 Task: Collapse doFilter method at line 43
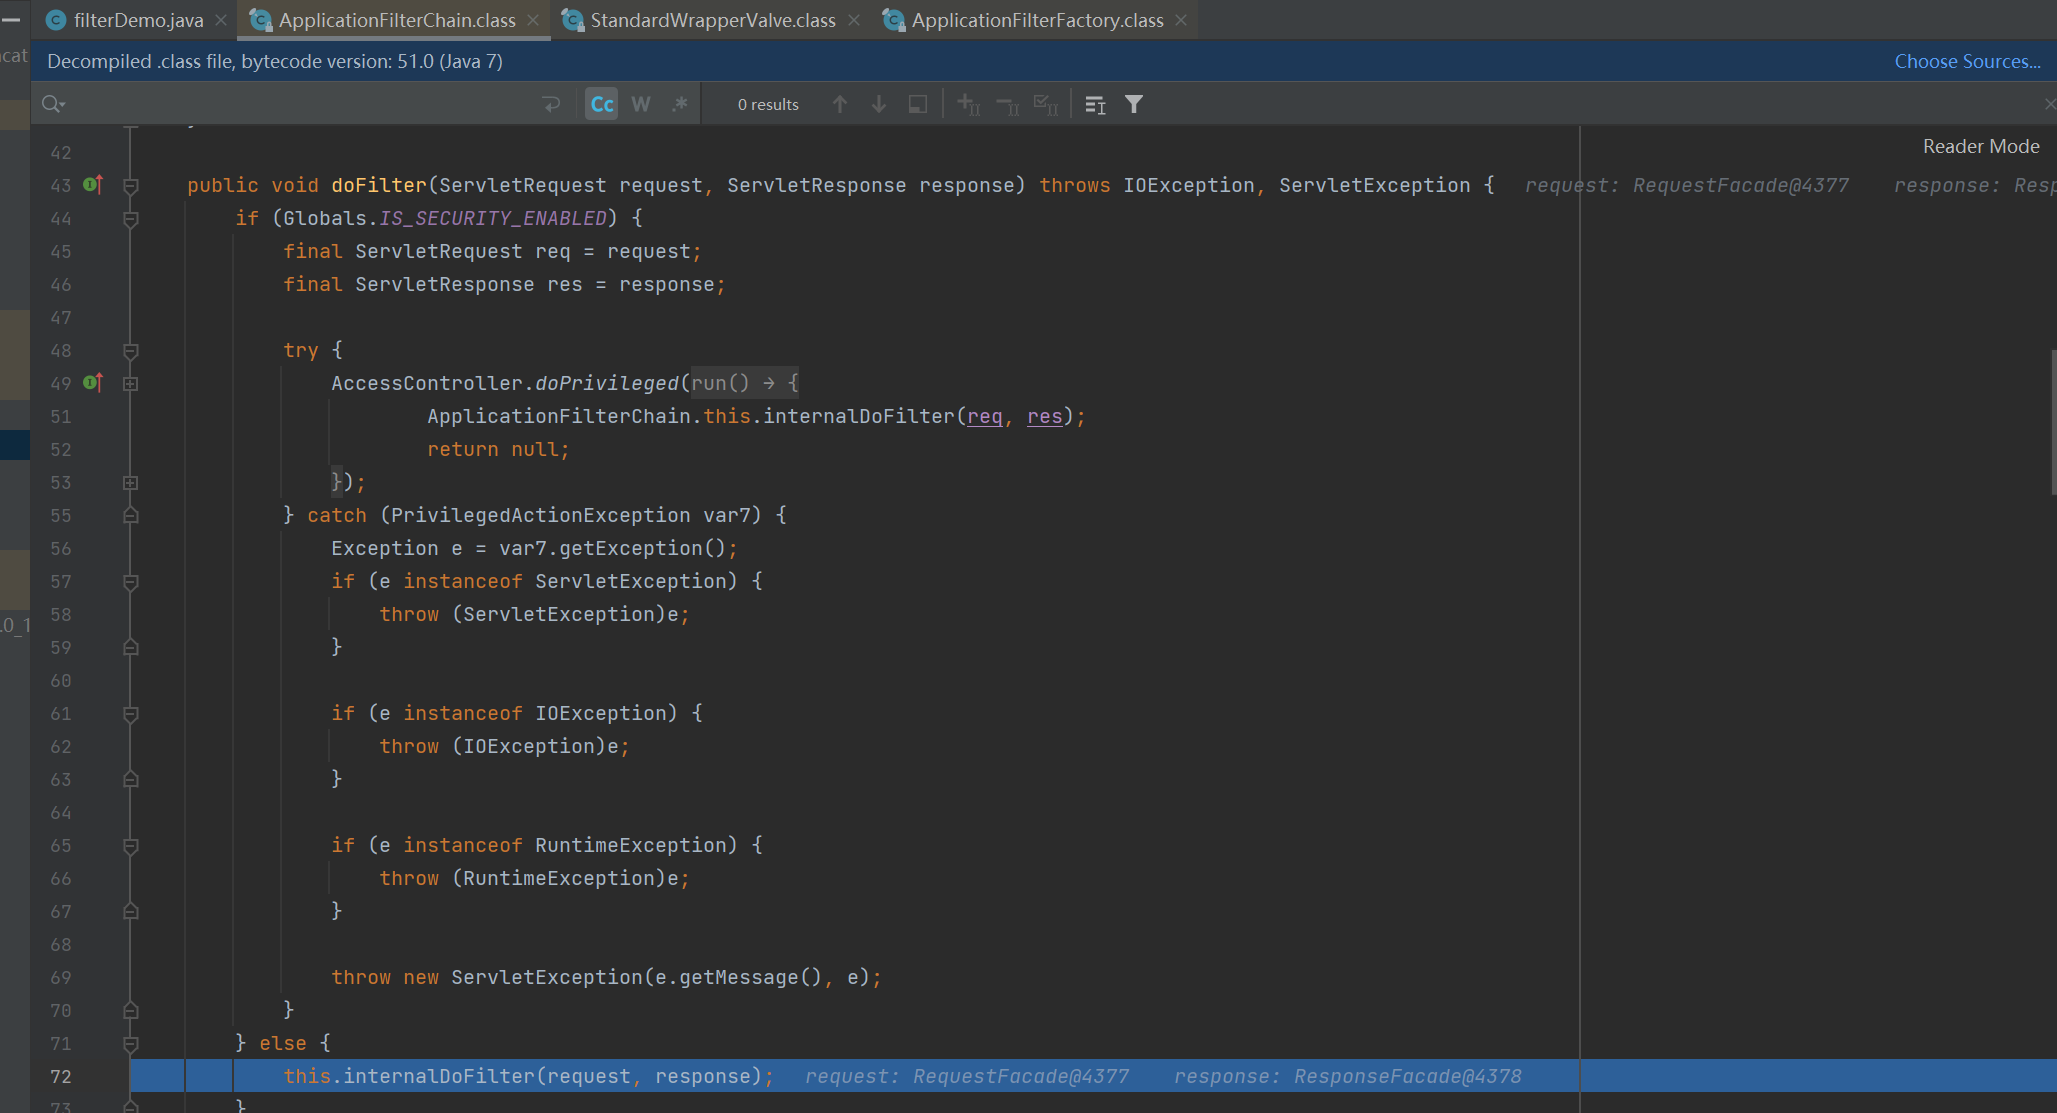[130, 186]
